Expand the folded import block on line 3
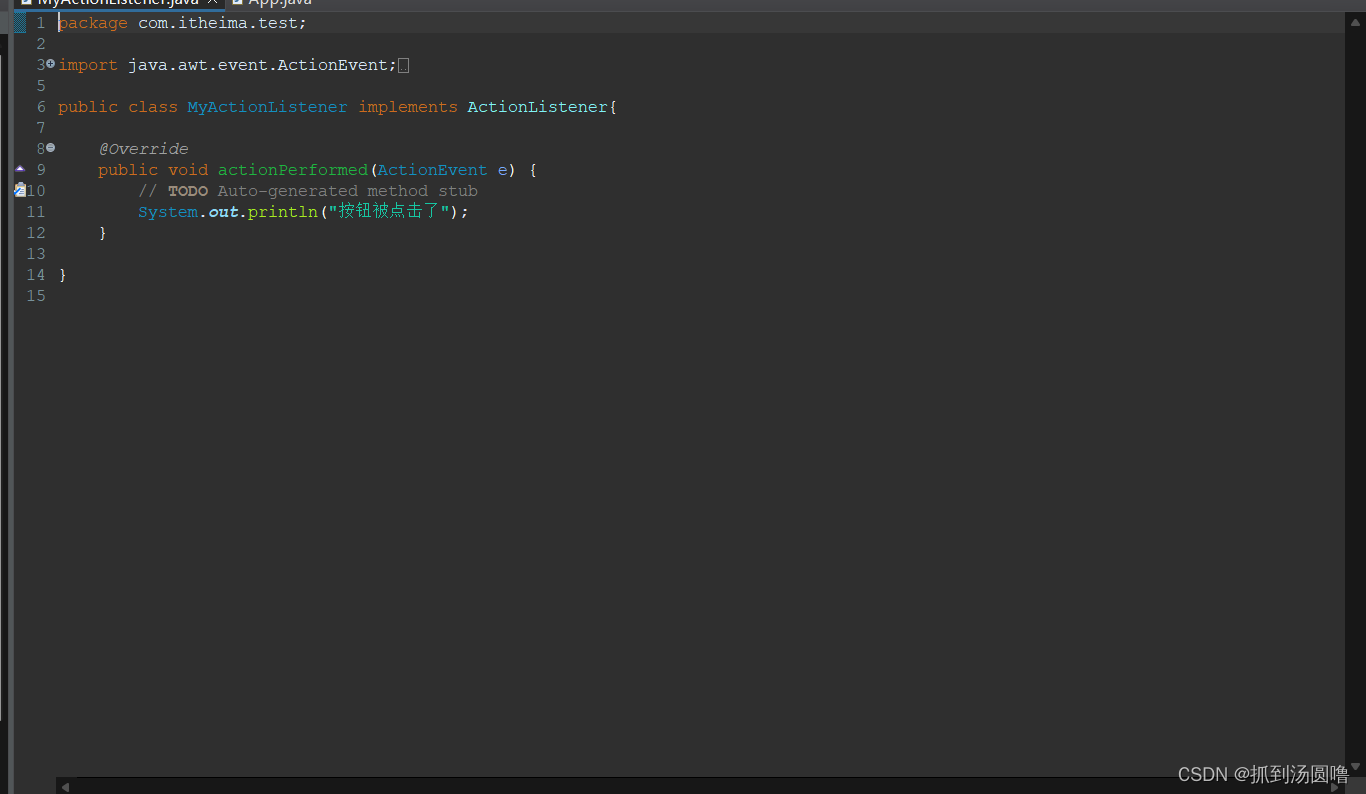The image size is (1366, 794). click(x=51, y=64)
